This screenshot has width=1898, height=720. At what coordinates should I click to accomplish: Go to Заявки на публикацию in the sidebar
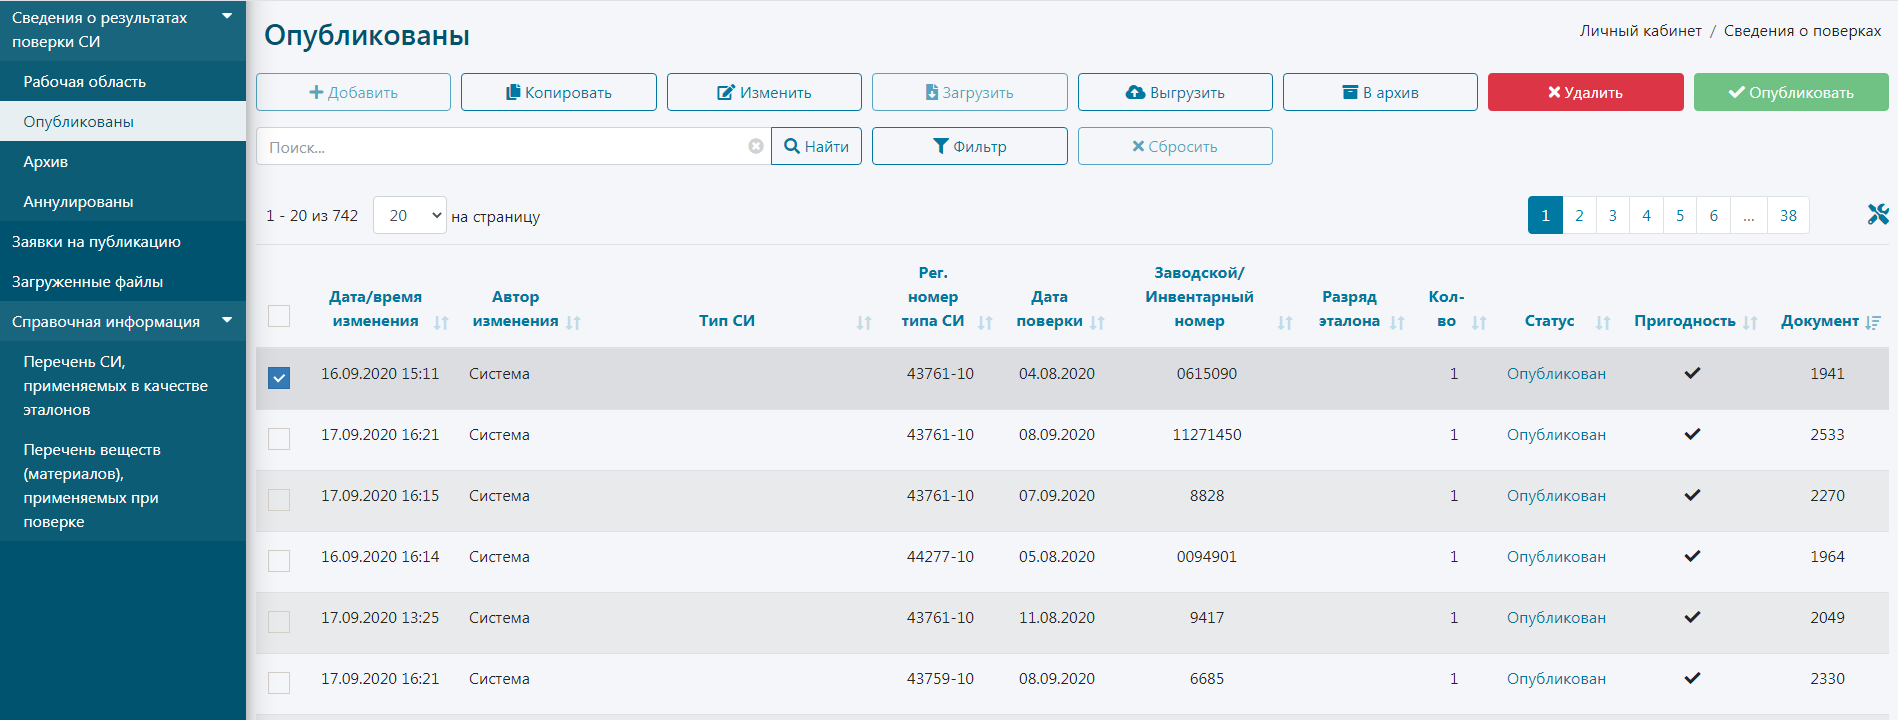[96, 242]
